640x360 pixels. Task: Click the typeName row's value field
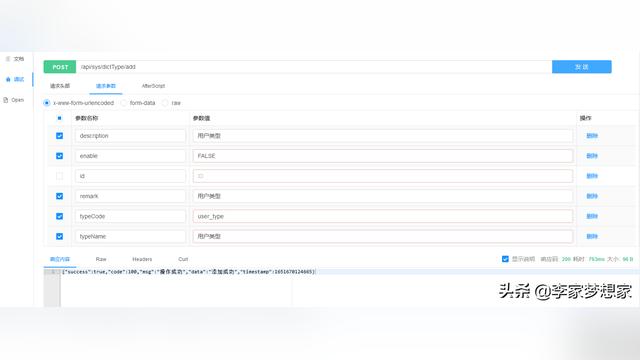coord(383,236)
